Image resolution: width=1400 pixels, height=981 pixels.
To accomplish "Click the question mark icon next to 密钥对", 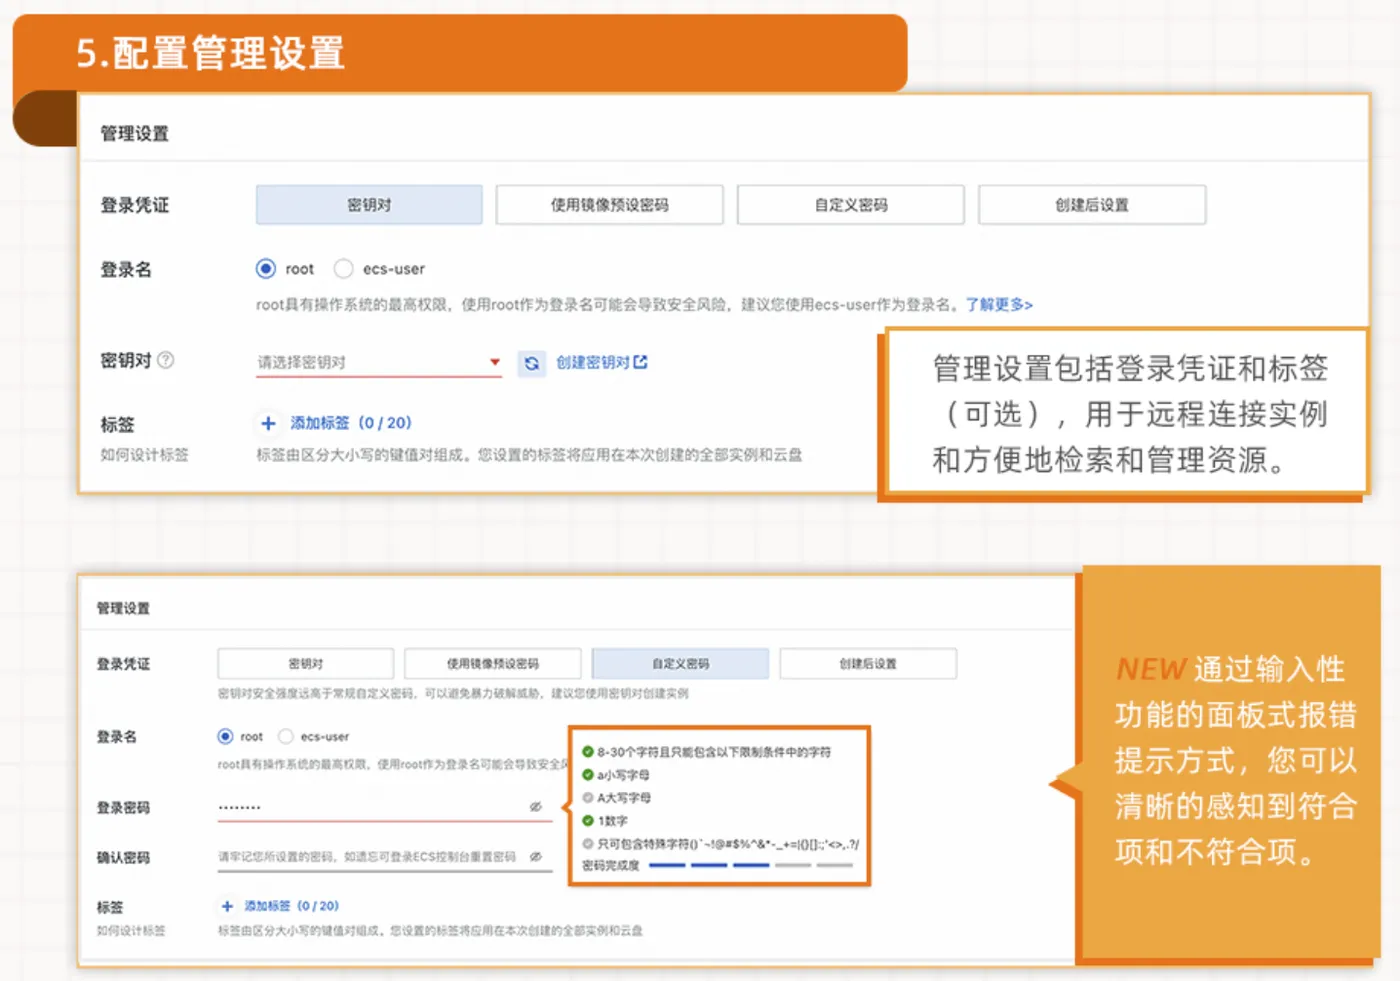I will coord(164,360).
